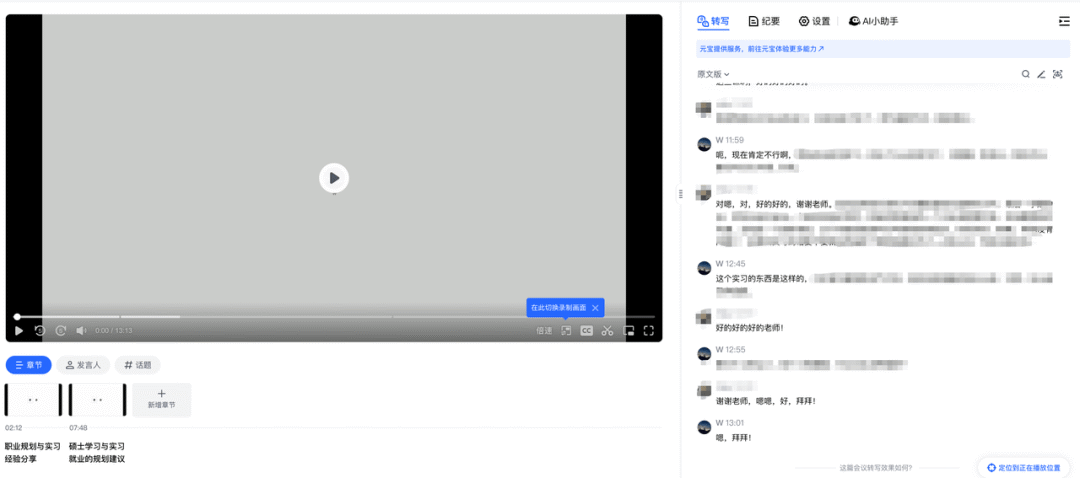Screen dimensions: 1080x478
Task: Click the 定位到正在播放位置 button
Action: point(1024,468)
